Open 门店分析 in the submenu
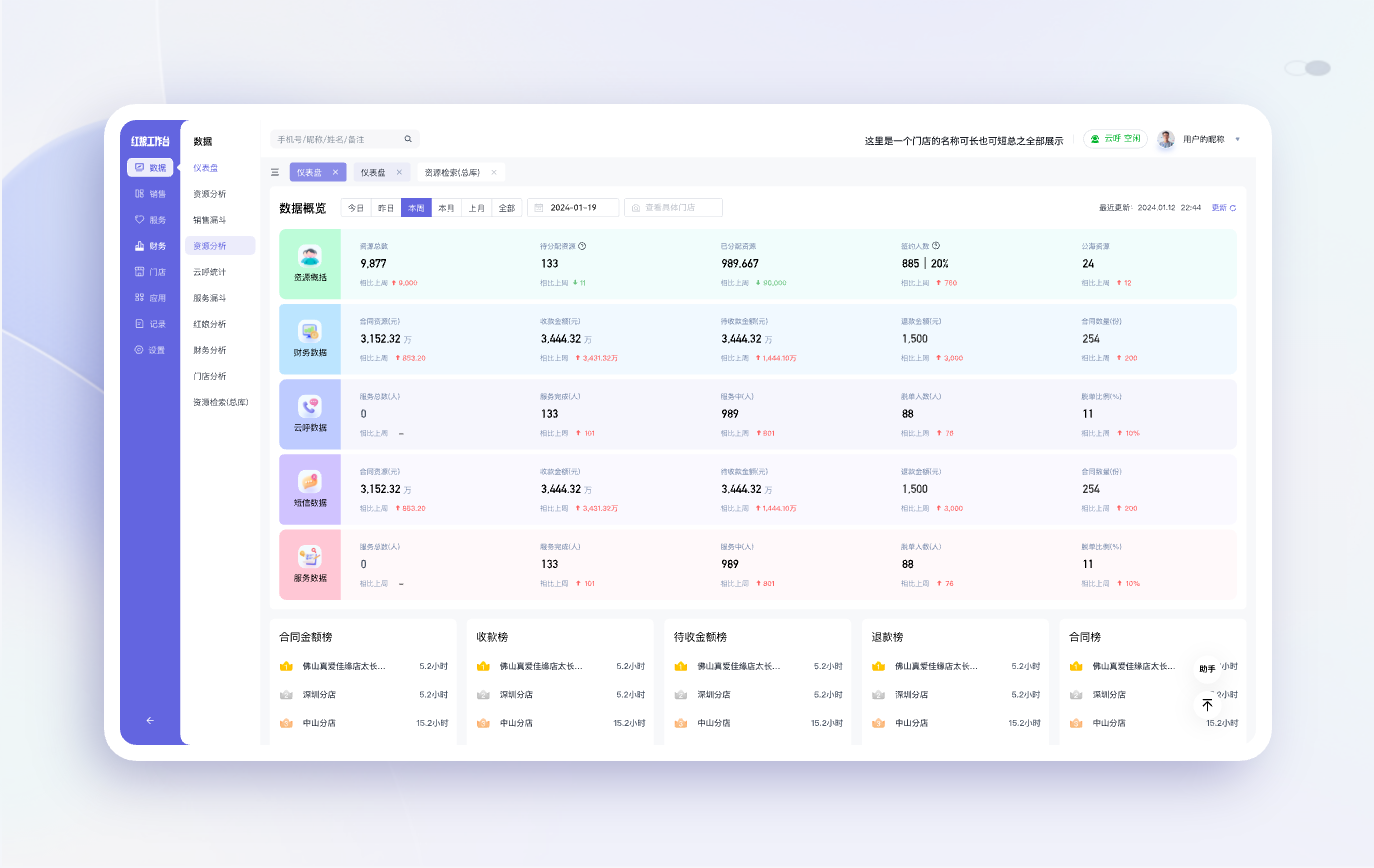This screenshot has height=868, width=1374. coord(210,376)
